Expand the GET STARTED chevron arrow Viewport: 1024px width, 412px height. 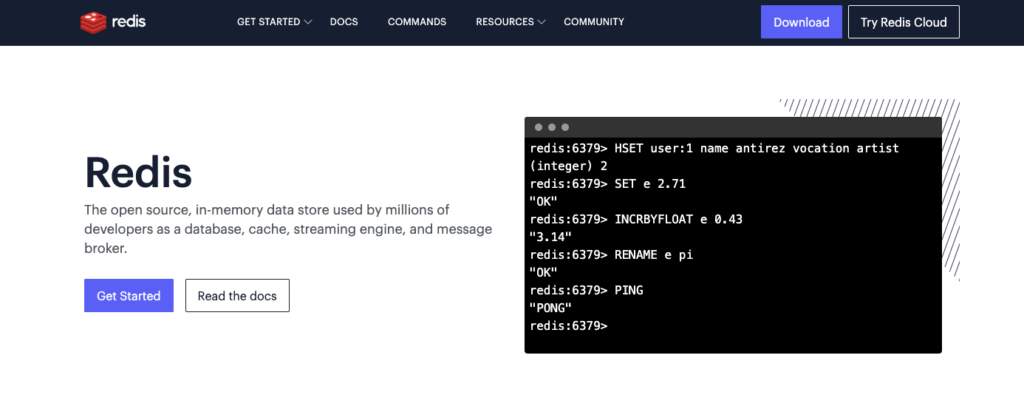coord(308,22)
